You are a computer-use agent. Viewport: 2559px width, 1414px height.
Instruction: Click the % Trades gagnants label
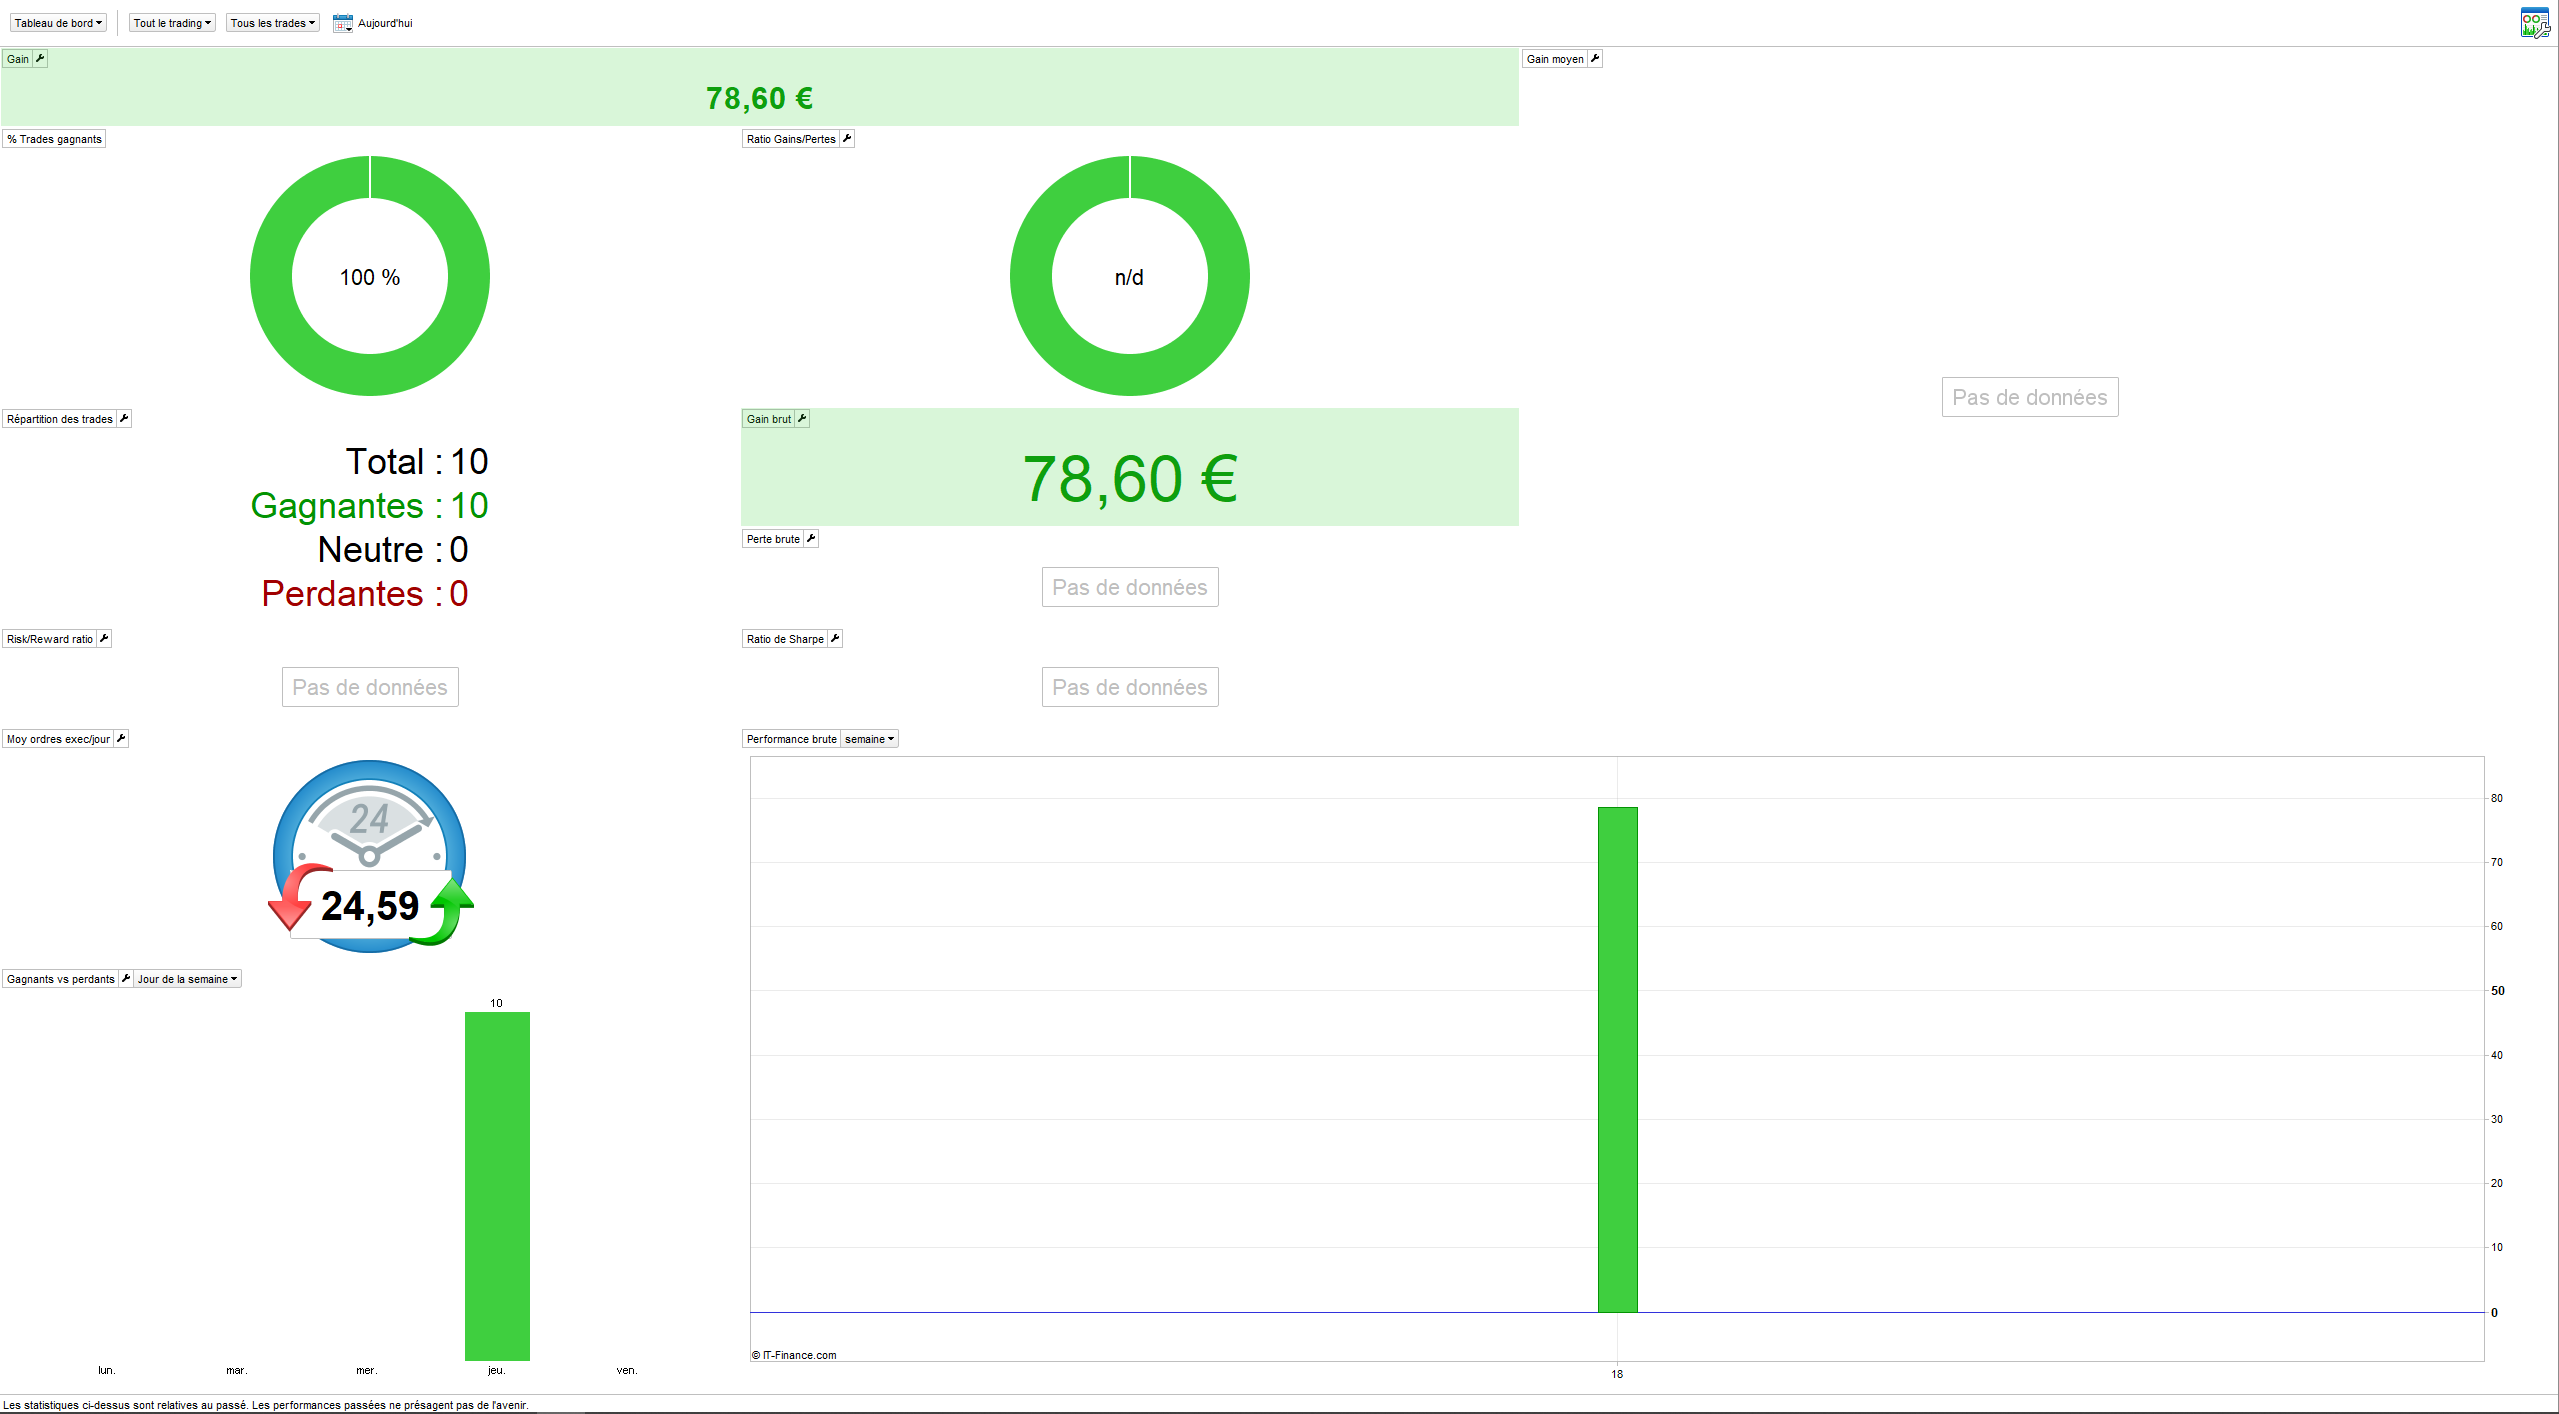[x=54, y=139]
